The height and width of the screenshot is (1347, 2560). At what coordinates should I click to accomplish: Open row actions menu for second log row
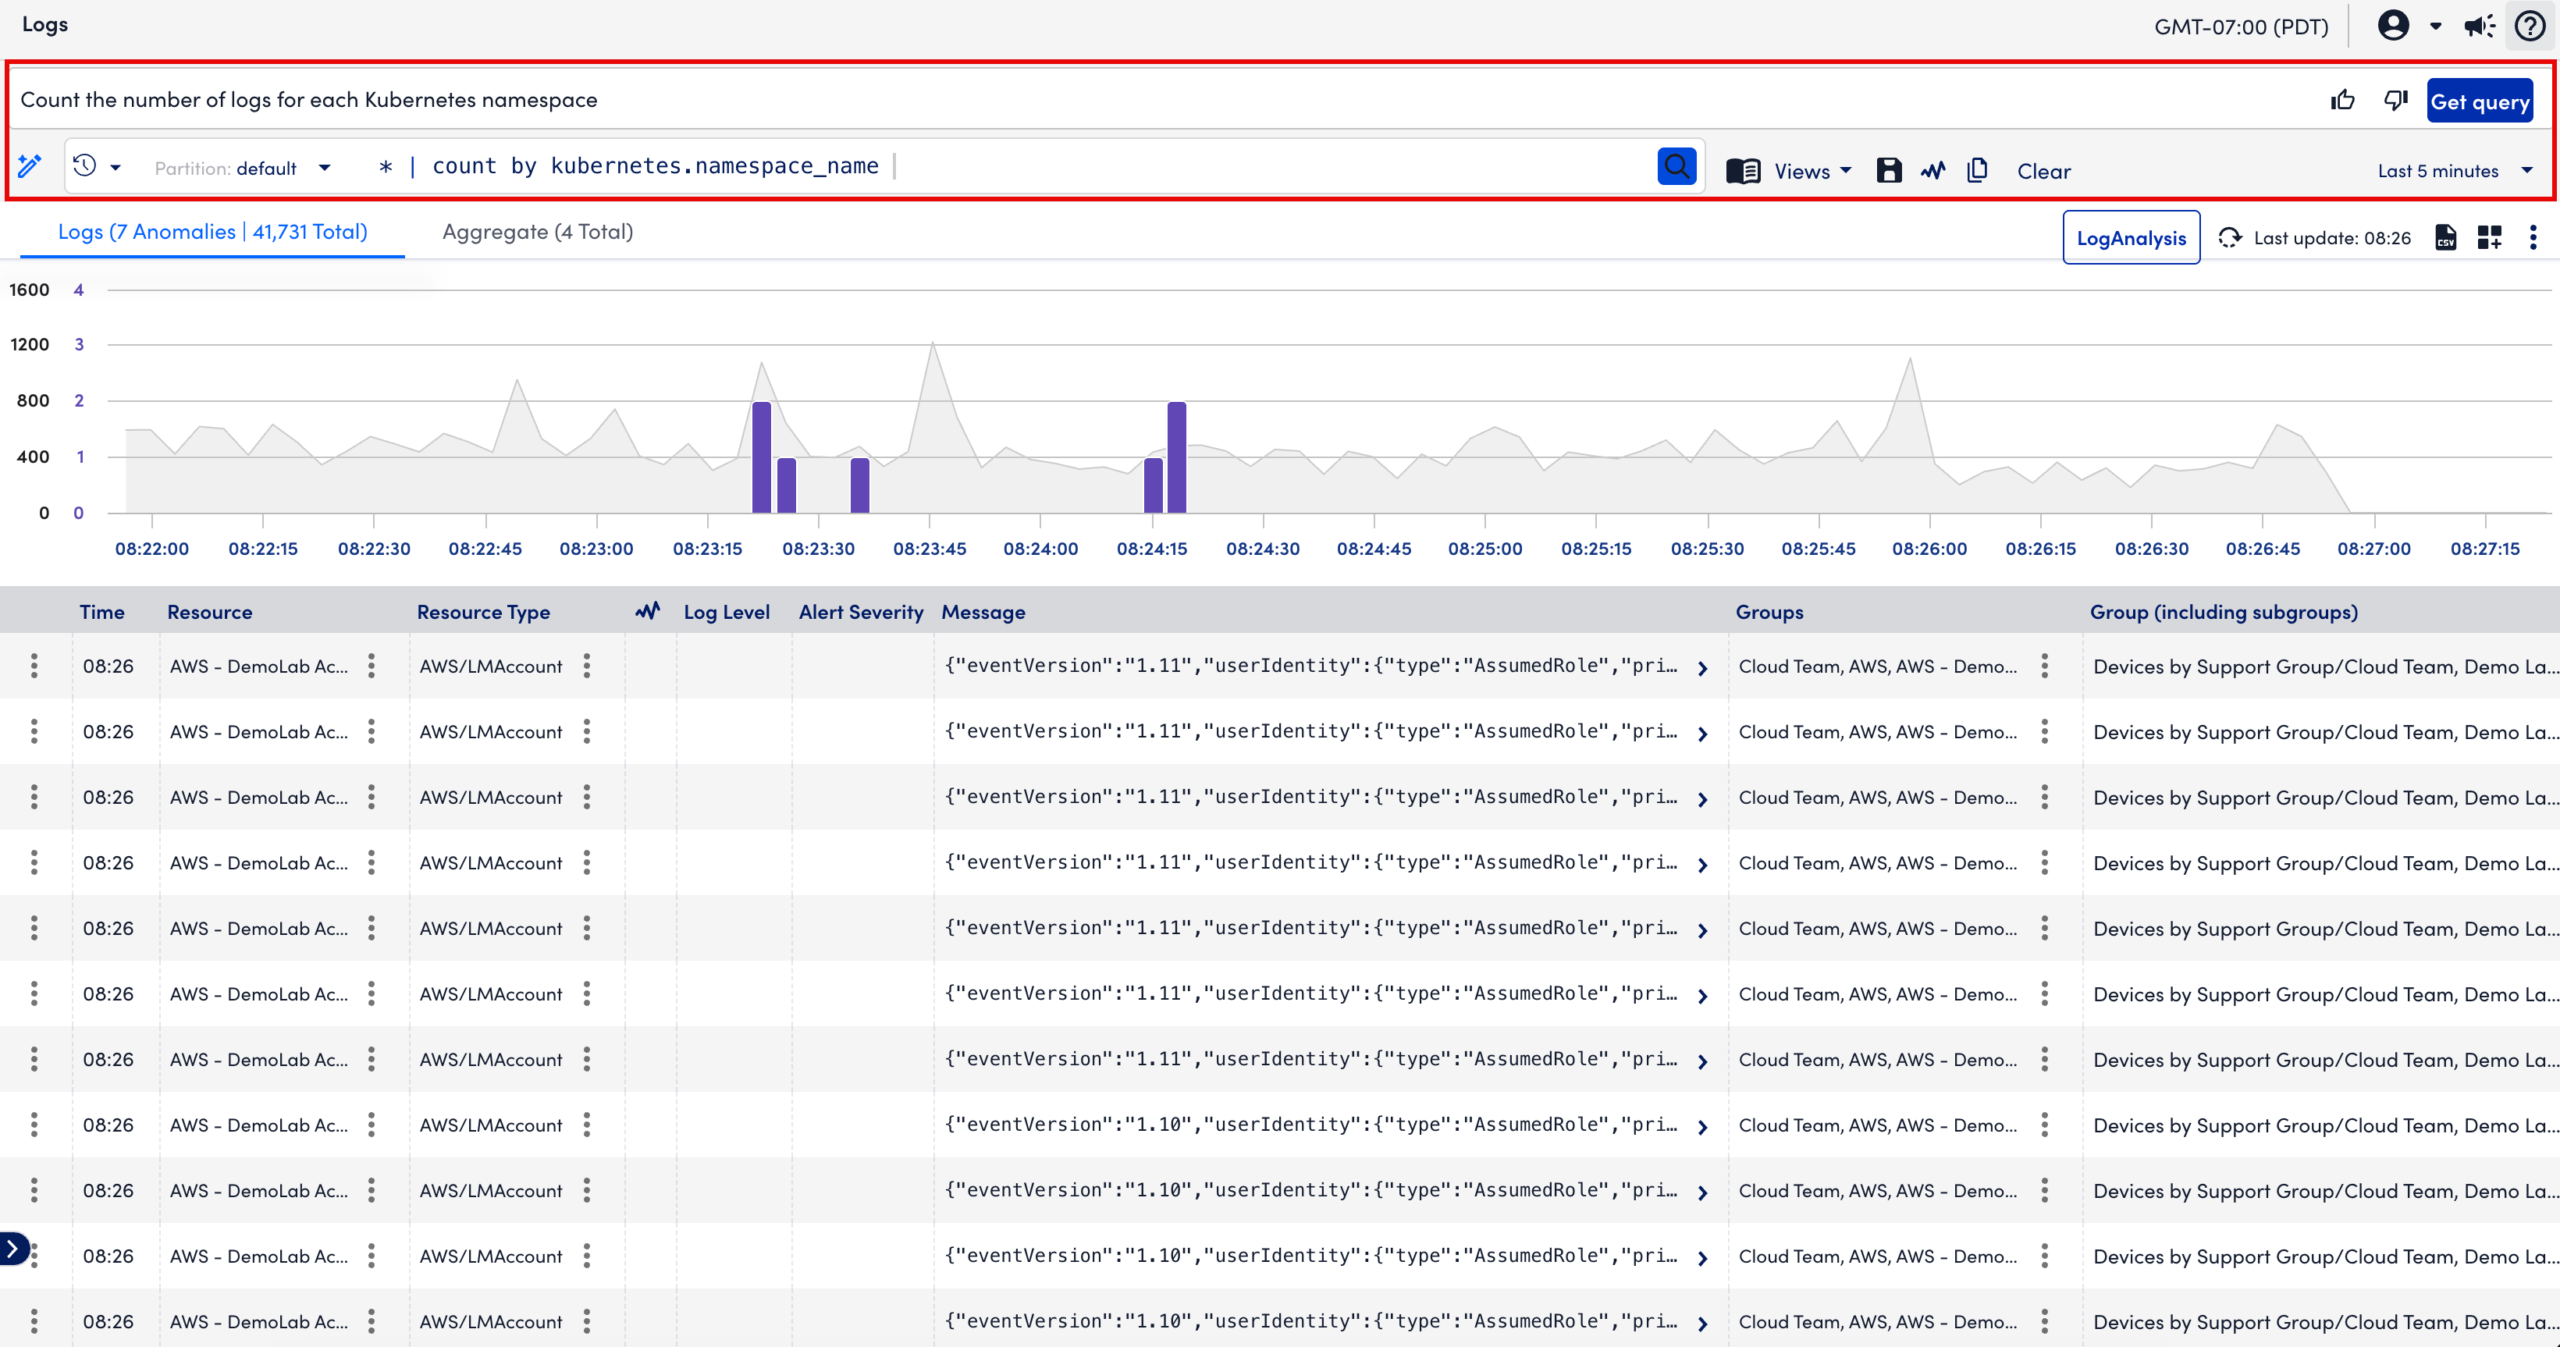(34, 731)
